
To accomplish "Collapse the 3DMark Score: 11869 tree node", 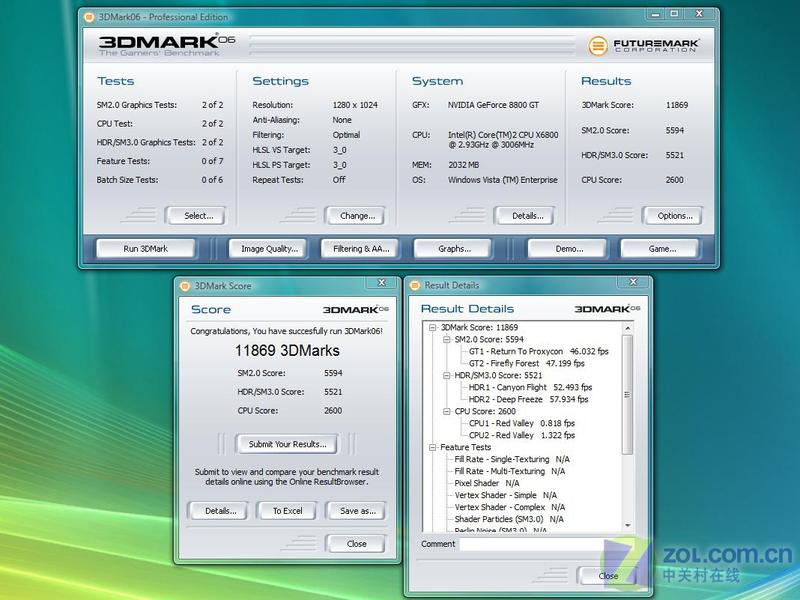I will pos(433,328).
